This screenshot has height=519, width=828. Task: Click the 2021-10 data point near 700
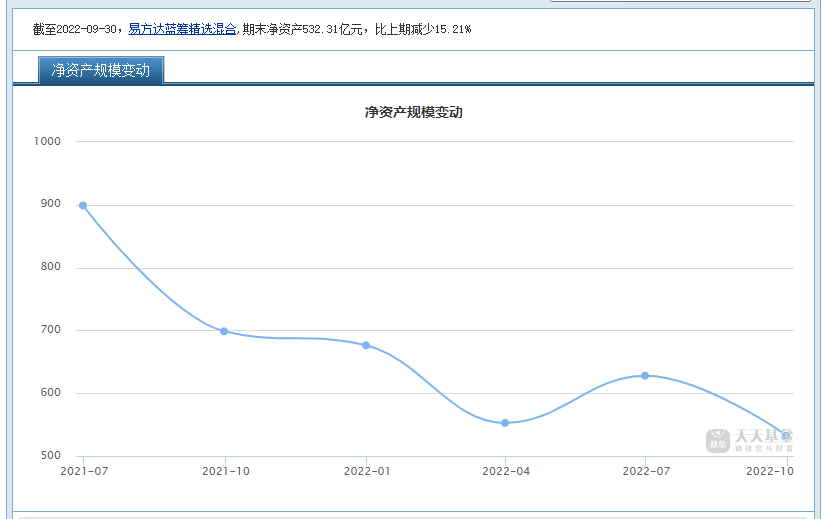tap(224, 331)
